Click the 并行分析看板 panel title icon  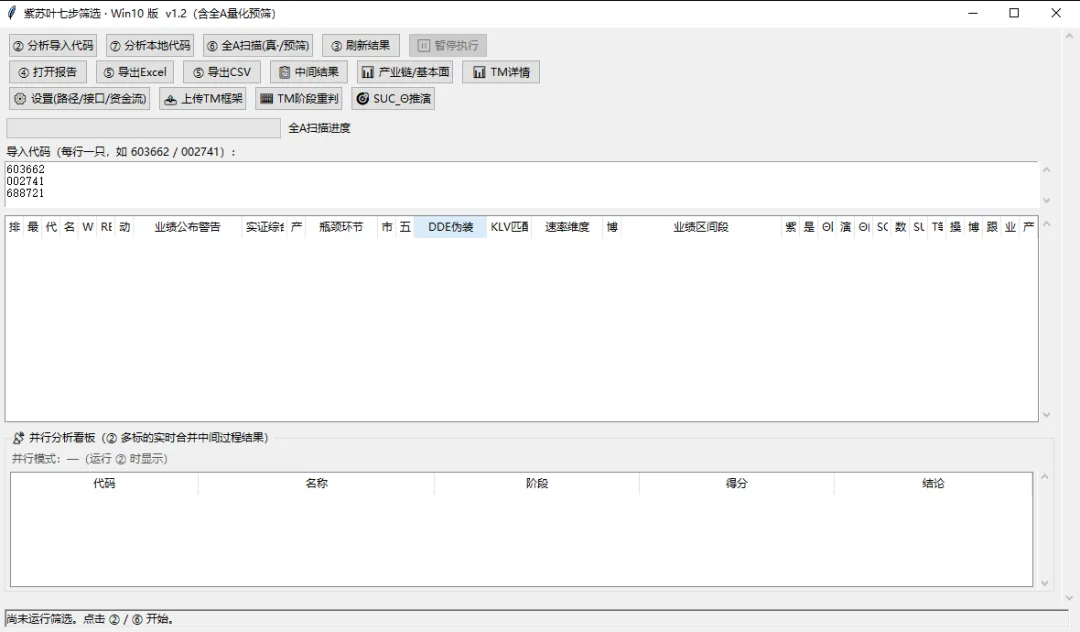pos(19,437)
